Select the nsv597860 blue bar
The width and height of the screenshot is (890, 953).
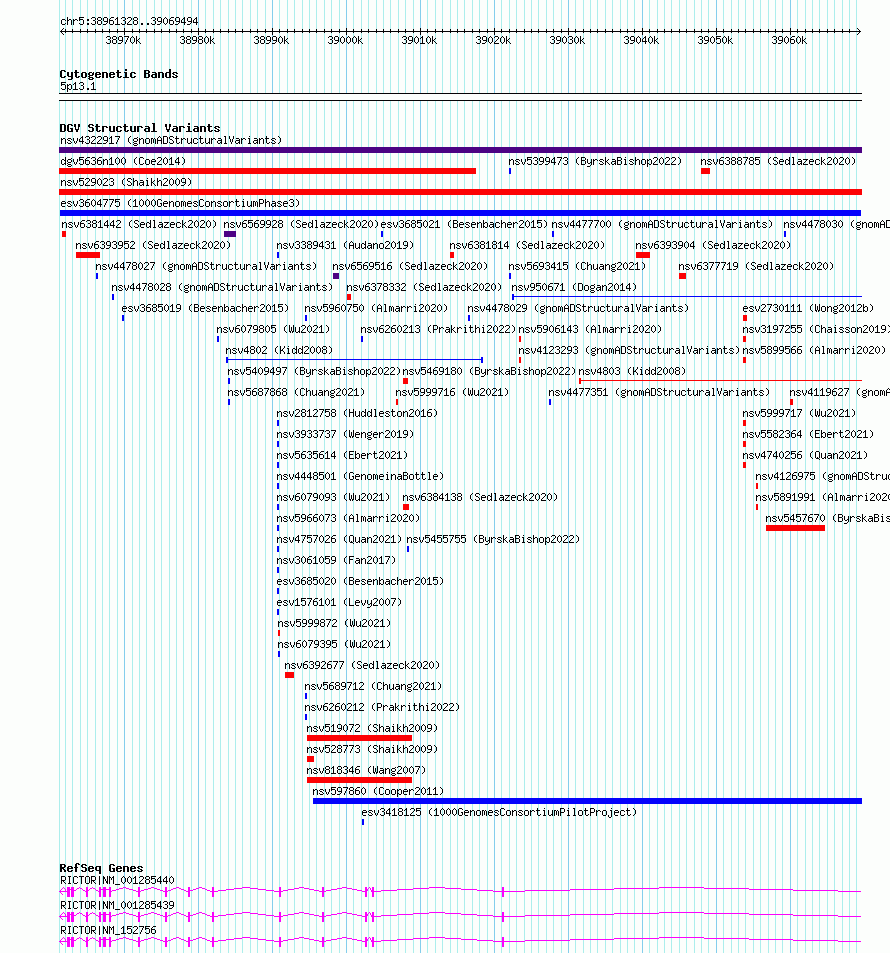587,801
